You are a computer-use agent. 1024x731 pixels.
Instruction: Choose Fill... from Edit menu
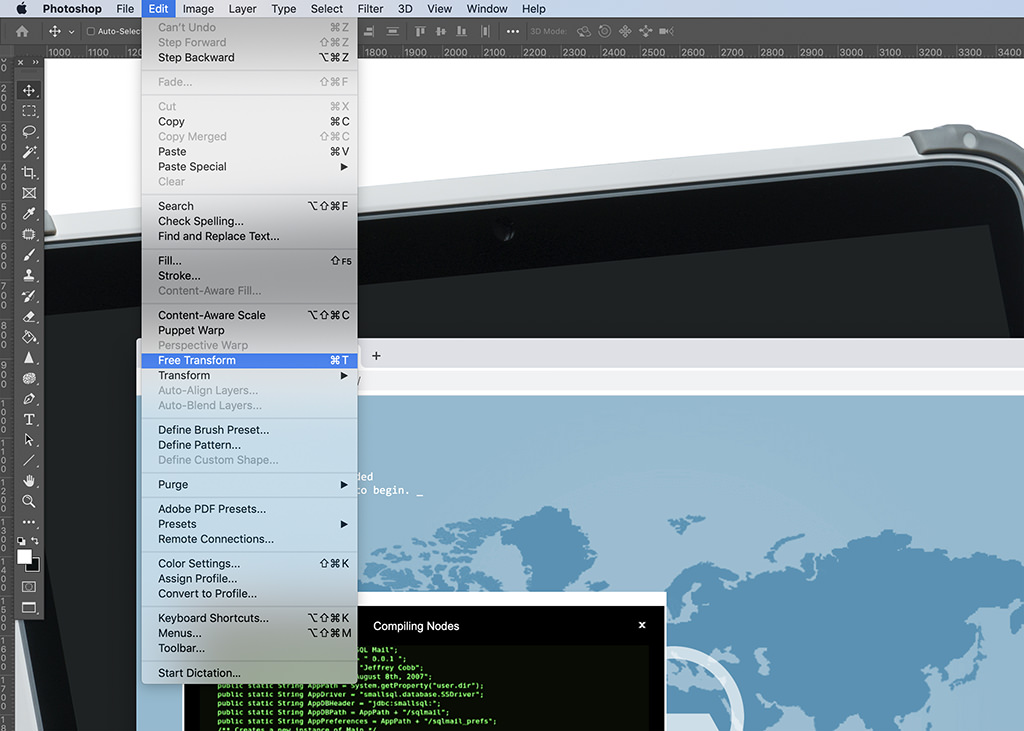point(249,261)
